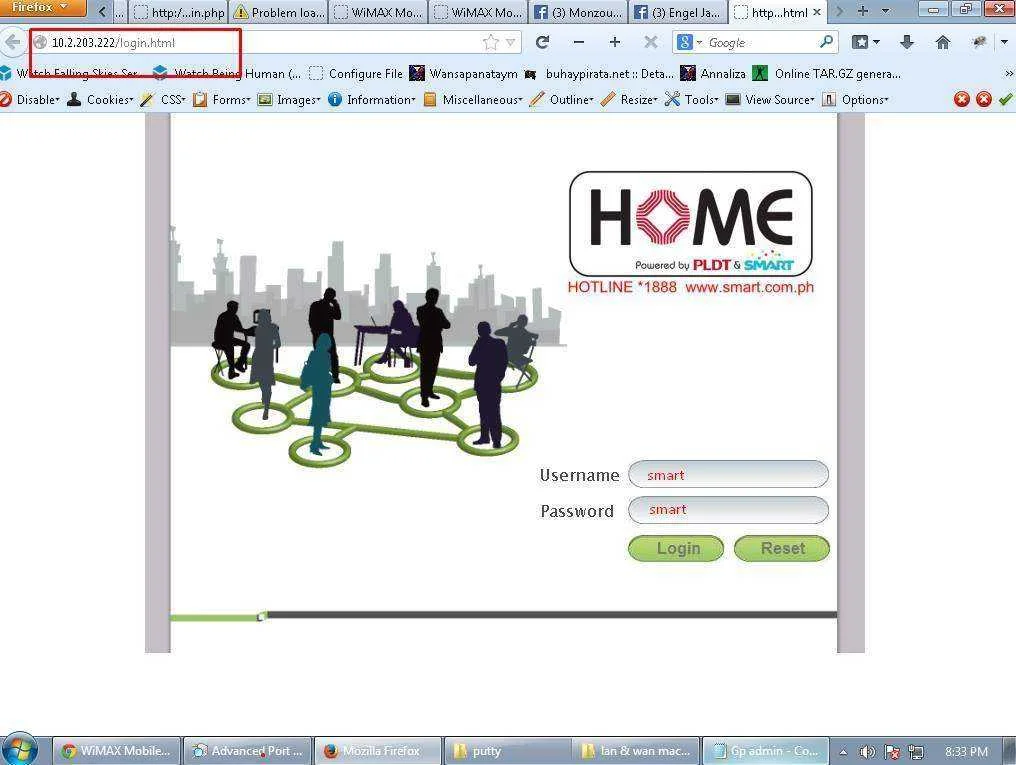
Task: Open the lan & wan mac taskbar item
Action: click(x=637, y=751)
